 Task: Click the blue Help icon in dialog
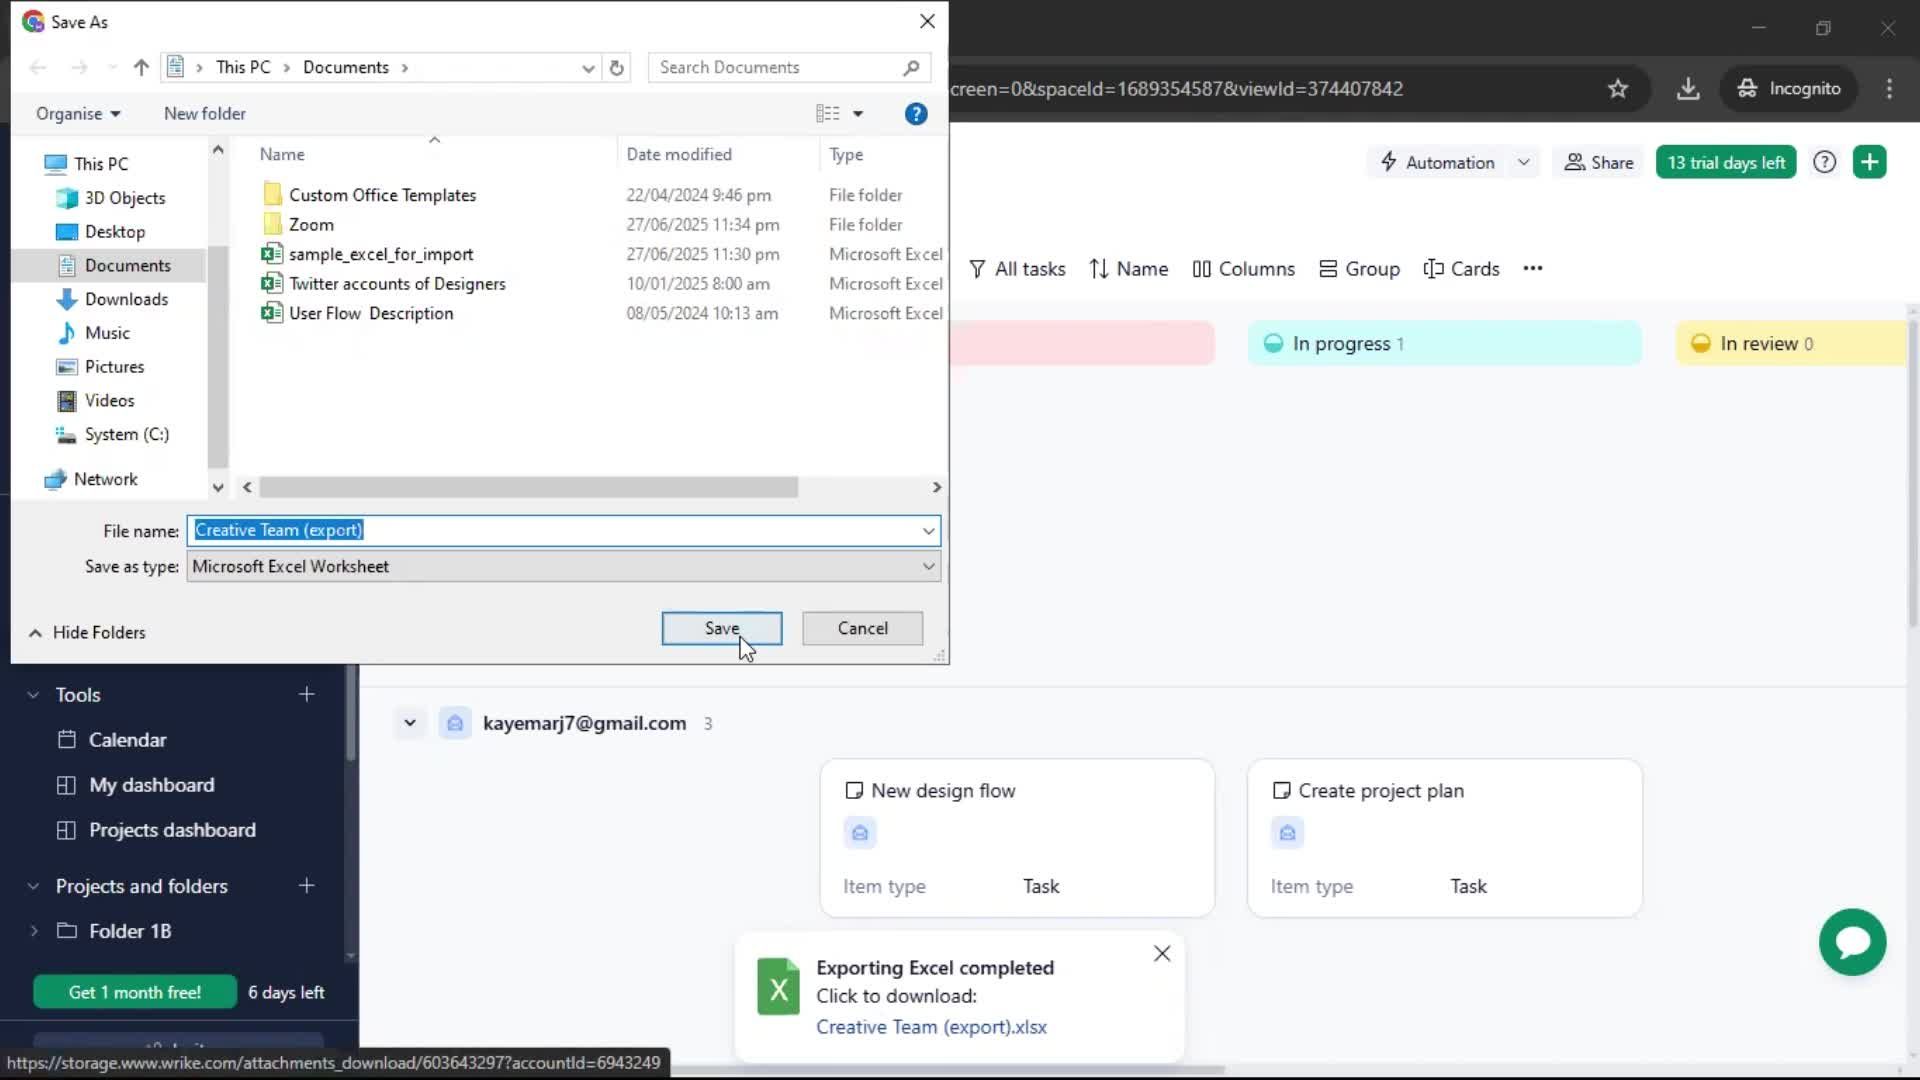[915, 114]
